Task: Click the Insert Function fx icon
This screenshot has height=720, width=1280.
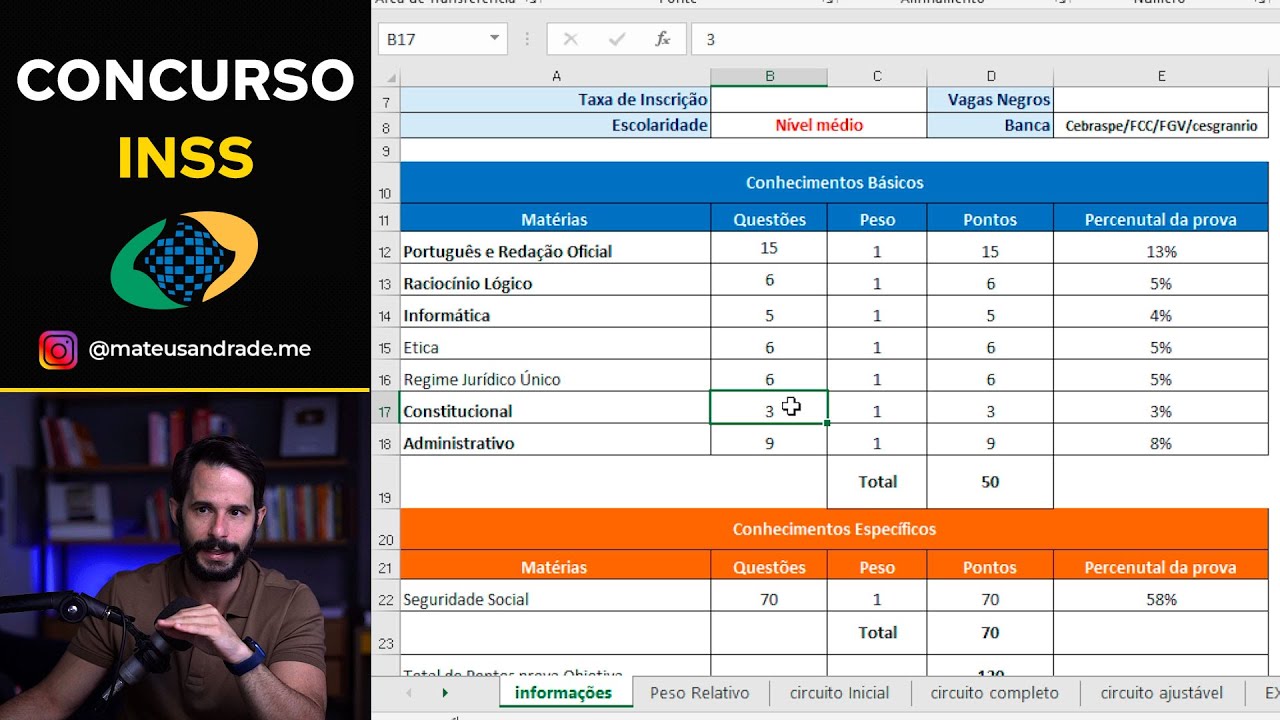Action: [x=662, y=39]
